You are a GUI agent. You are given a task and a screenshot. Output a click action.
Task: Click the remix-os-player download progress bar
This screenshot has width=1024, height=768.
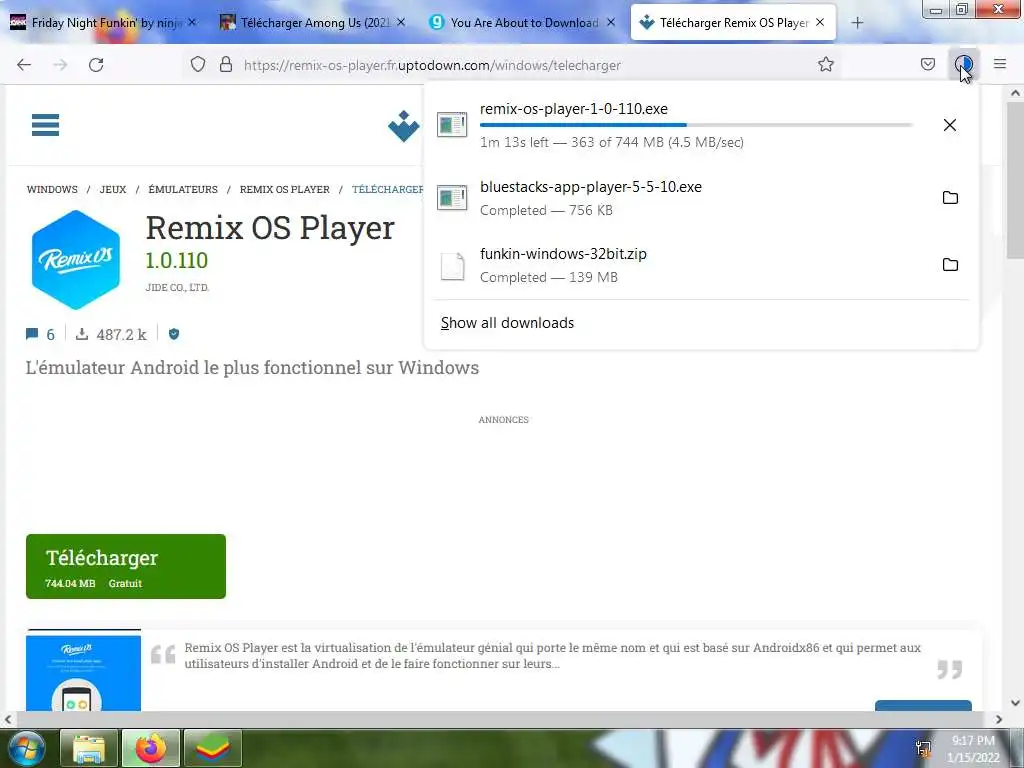pyautogui.click(x=696, y=124)
